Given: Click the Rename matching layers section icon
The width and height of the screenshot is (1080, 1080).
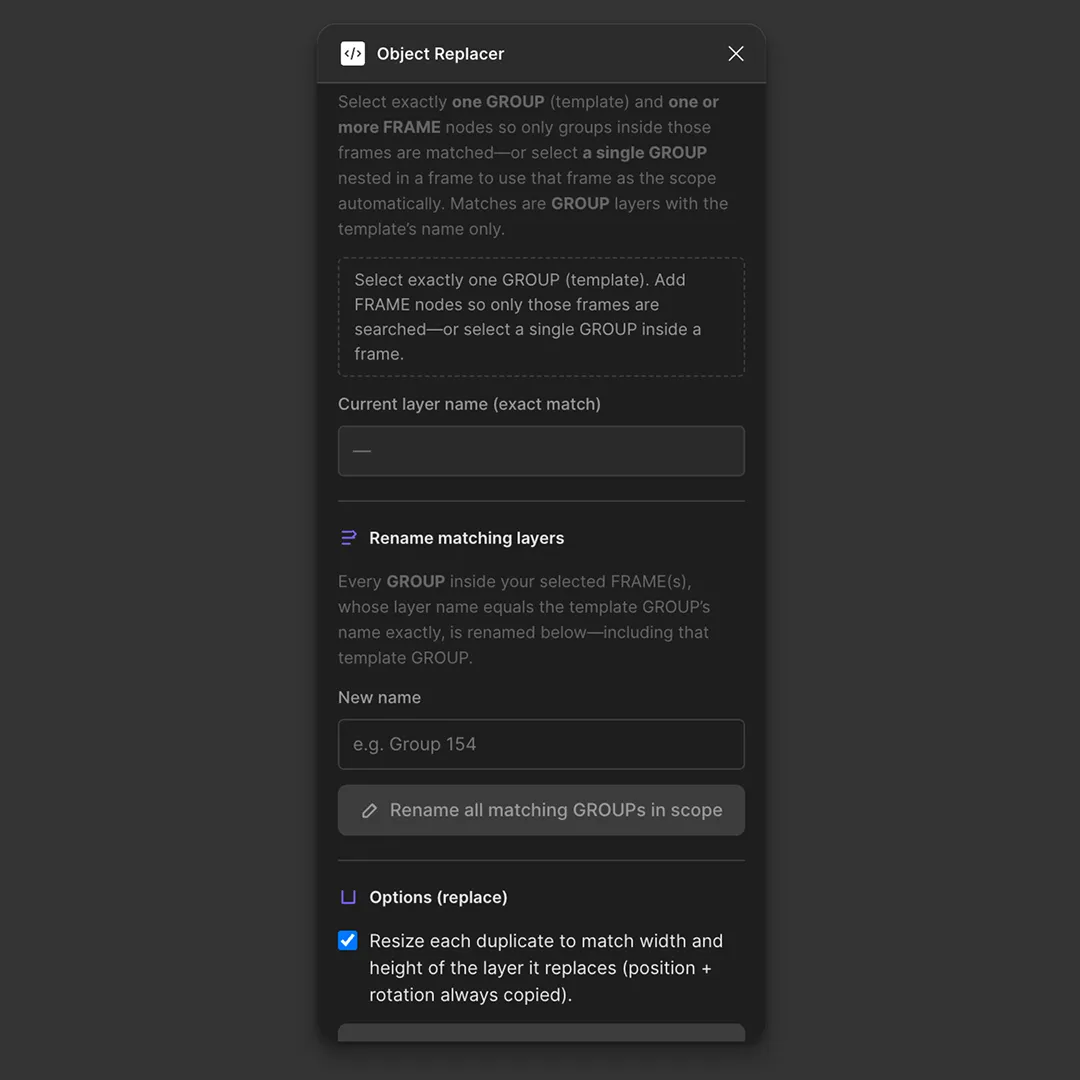Looking at the screenshot, I should (x=349, y=538).
